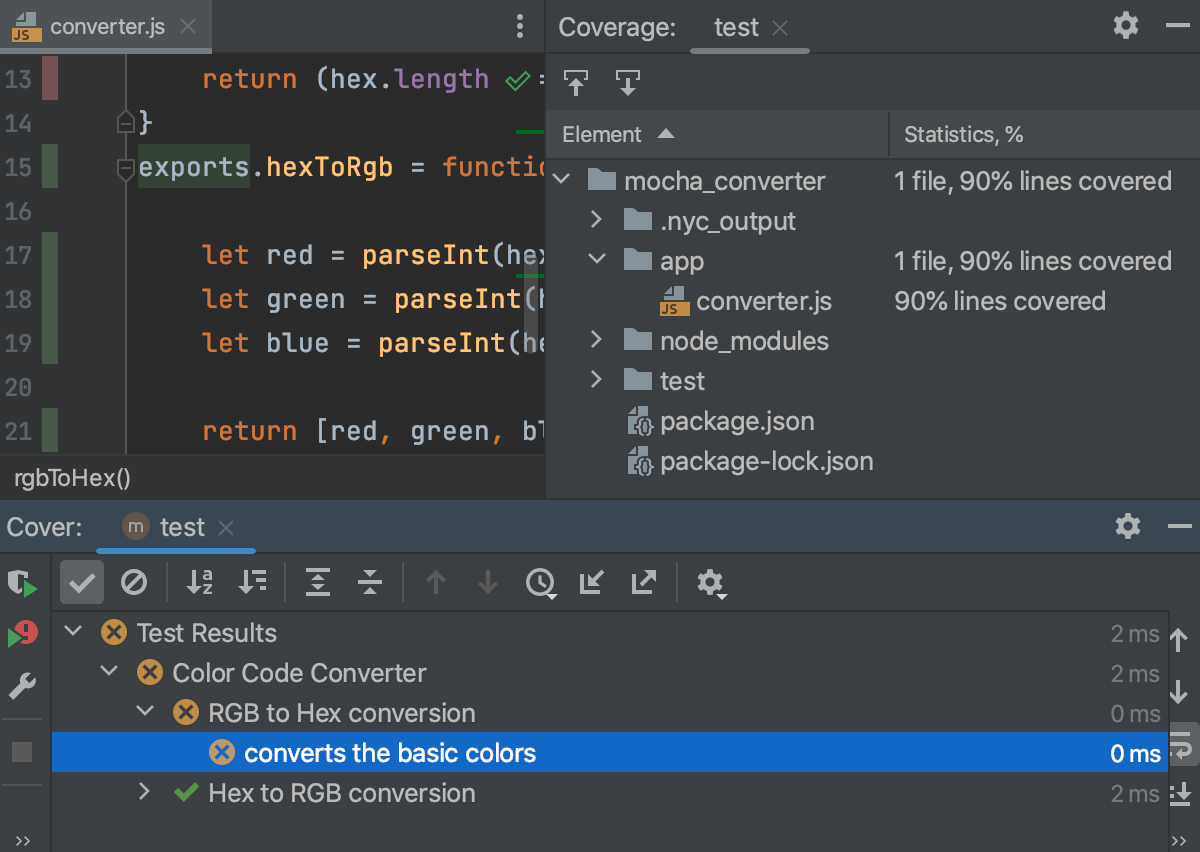The width and height of the screenshot is (1200, 852).
Task: Expand the node_modules folder
Action: (597, 340)
